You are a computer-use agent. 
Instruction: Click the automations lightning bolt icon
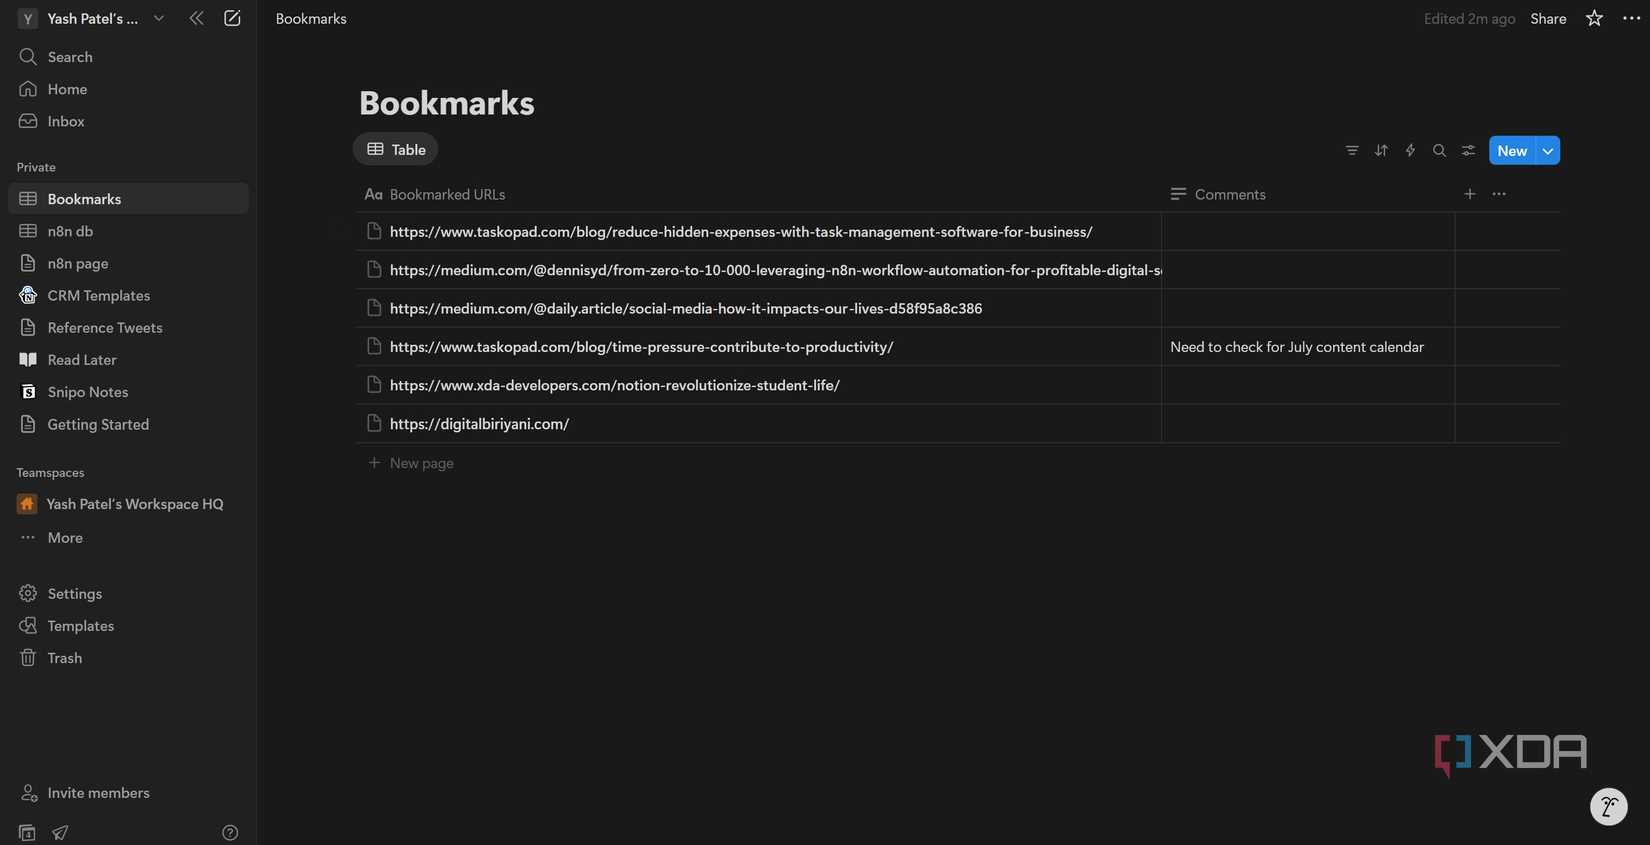tap(1410, 150)
